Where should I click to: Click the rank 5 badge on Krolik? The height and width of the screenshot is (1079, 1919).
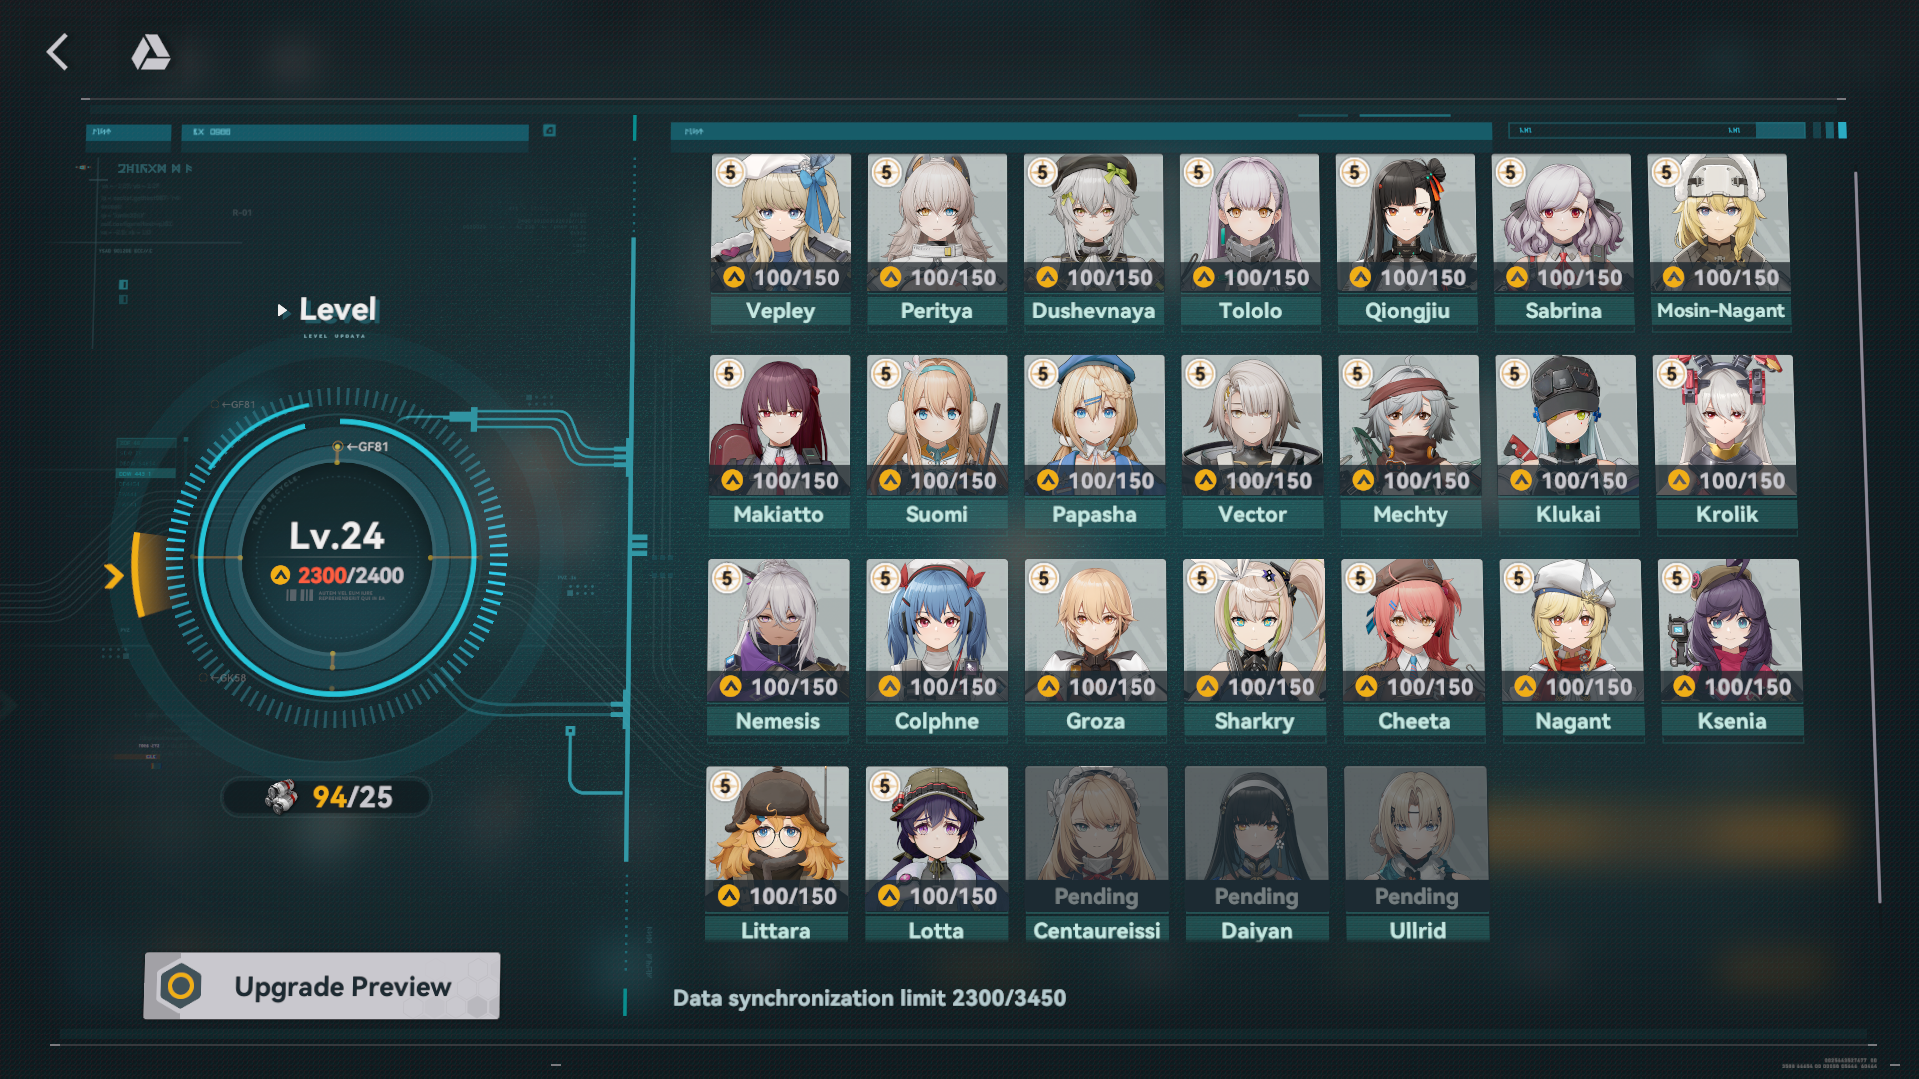click(1671, 374)
